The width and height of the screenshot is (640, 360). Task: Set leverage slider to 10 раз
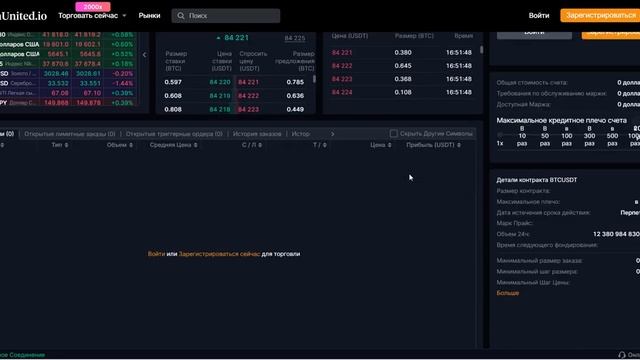(522, 136)
